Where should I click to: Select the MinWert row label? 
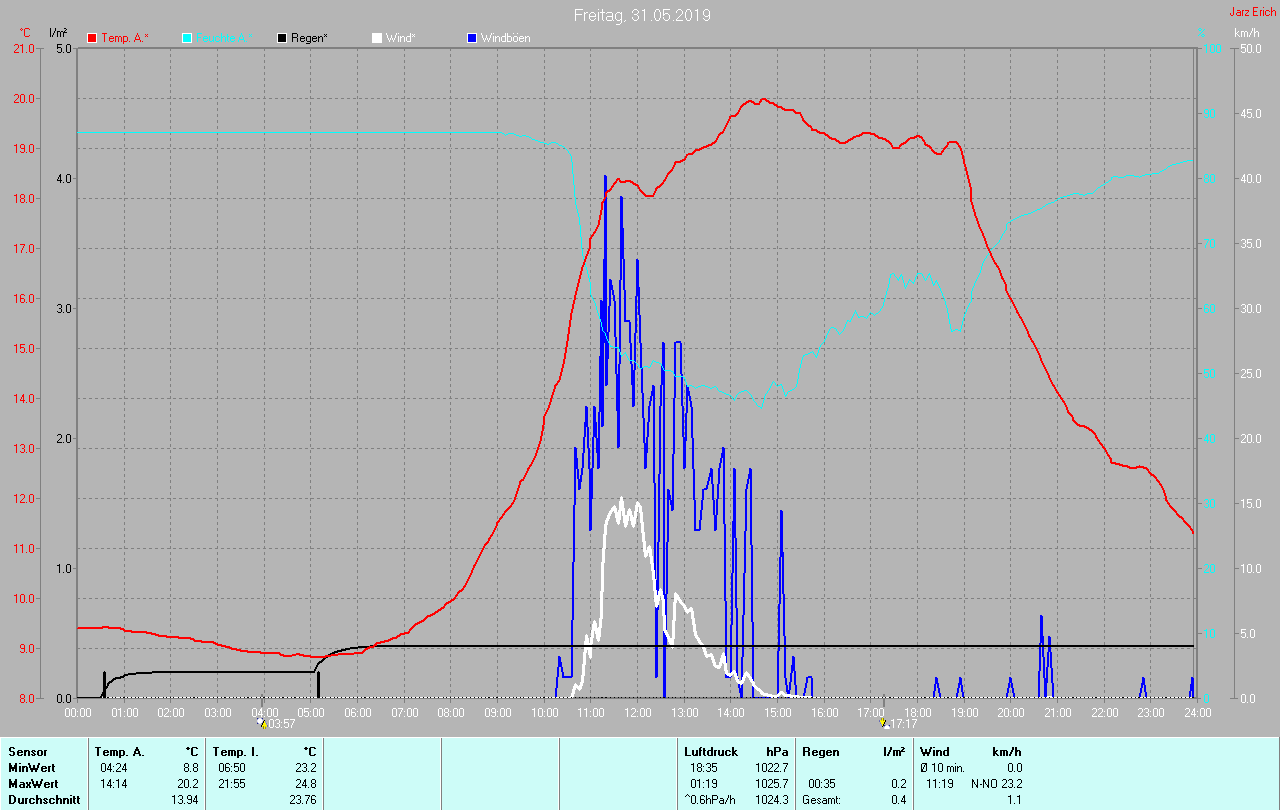tap(32, 767)
